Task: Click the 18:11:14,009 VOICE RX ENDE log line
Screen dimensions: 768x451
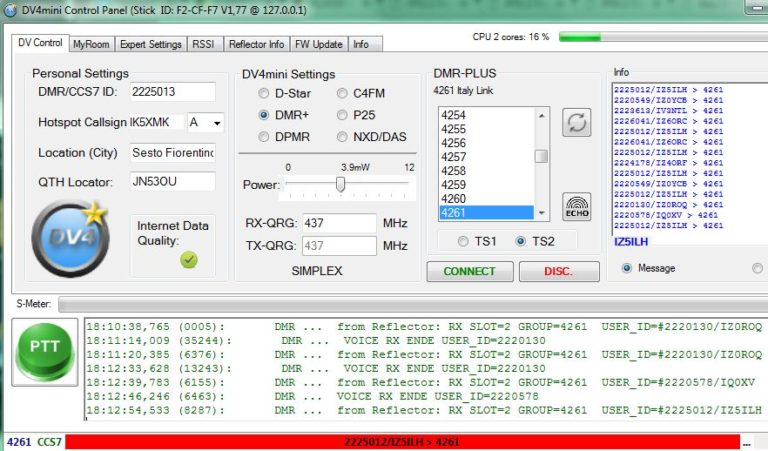Action: tap(316, 340)
